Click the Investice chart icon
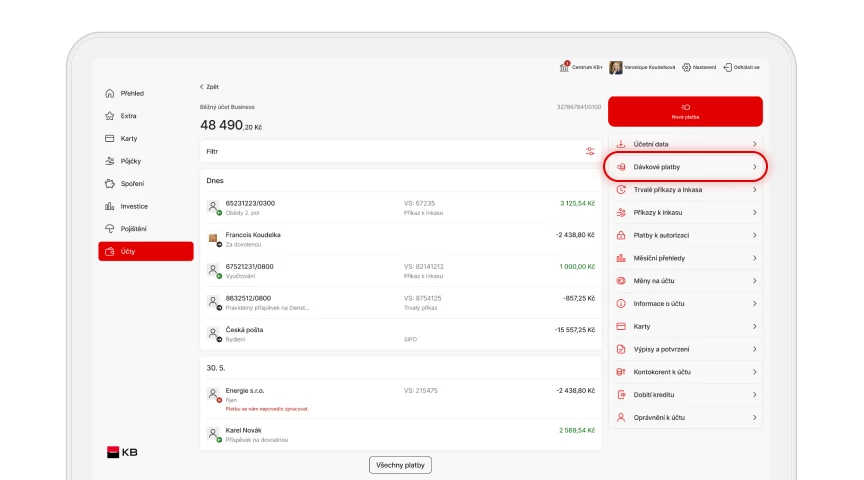 tap(110, 206)
